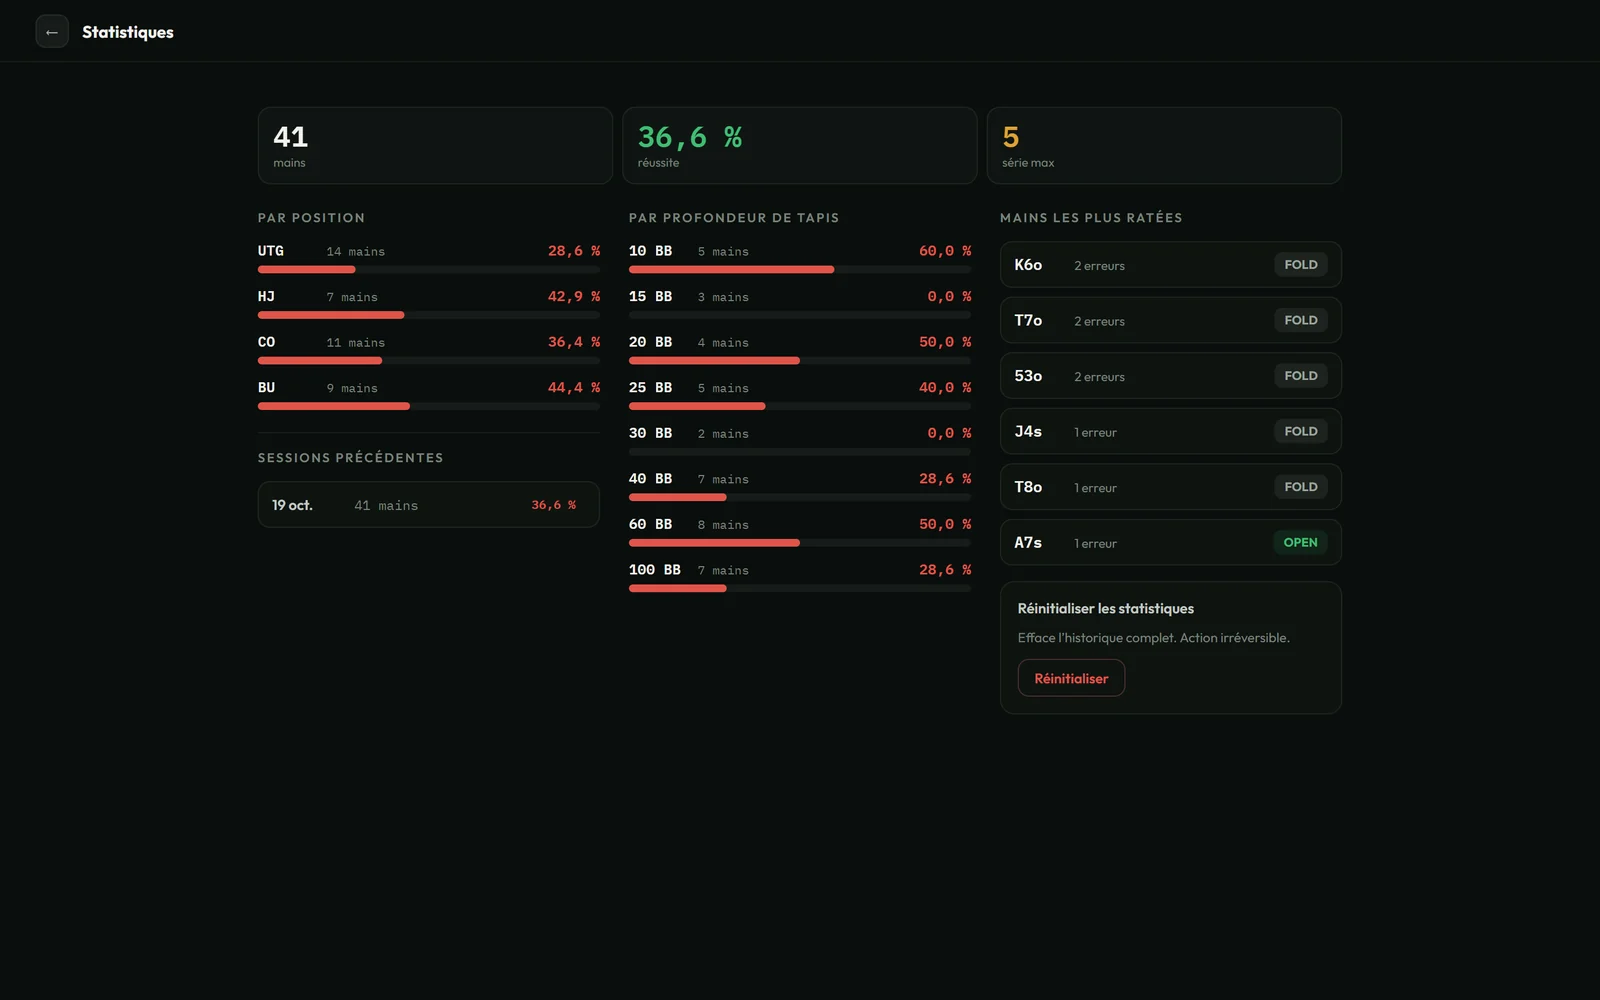Click the 40,0 % value for 25 BB

pos(945,388)
